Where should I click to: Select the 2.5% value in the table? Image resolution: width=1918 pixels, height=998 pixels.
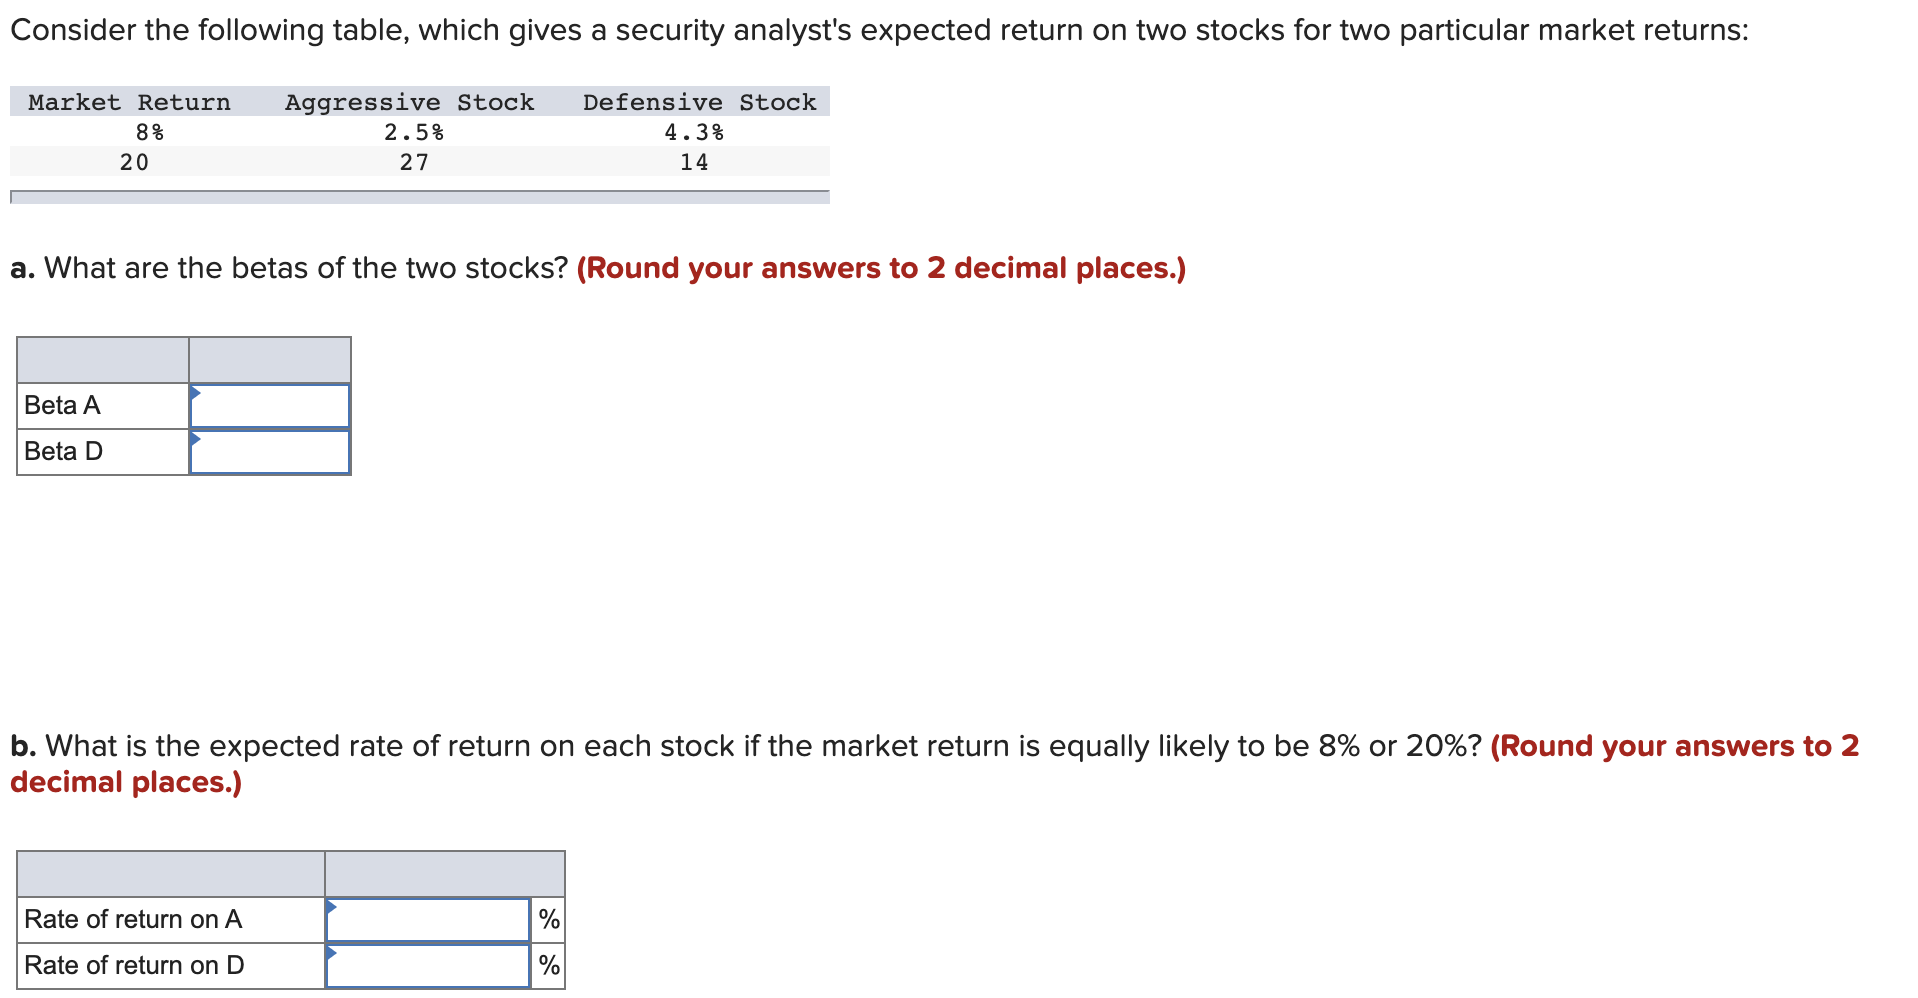click(x=414, y=131)
